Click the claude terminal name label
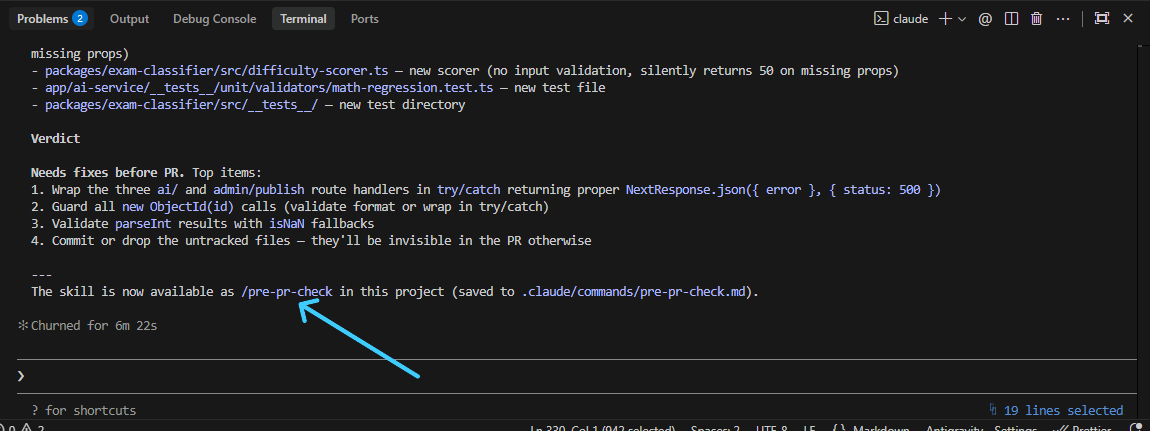 [911, 19]
